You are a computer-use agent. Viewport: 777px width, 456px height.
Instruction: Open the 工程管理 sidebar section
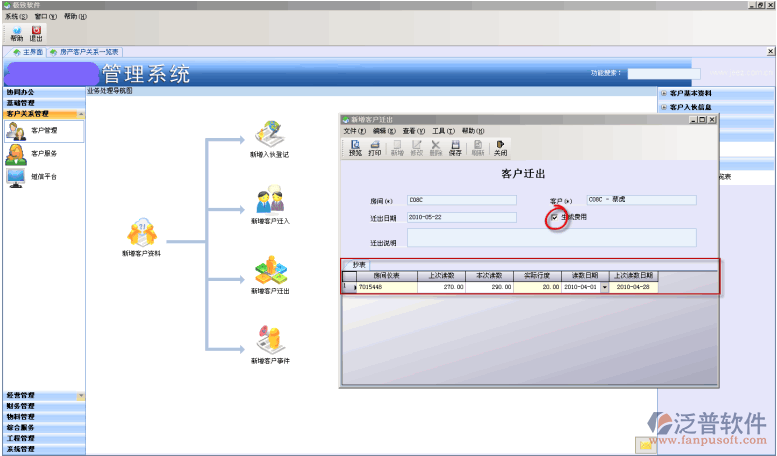(x=44, y=439)
